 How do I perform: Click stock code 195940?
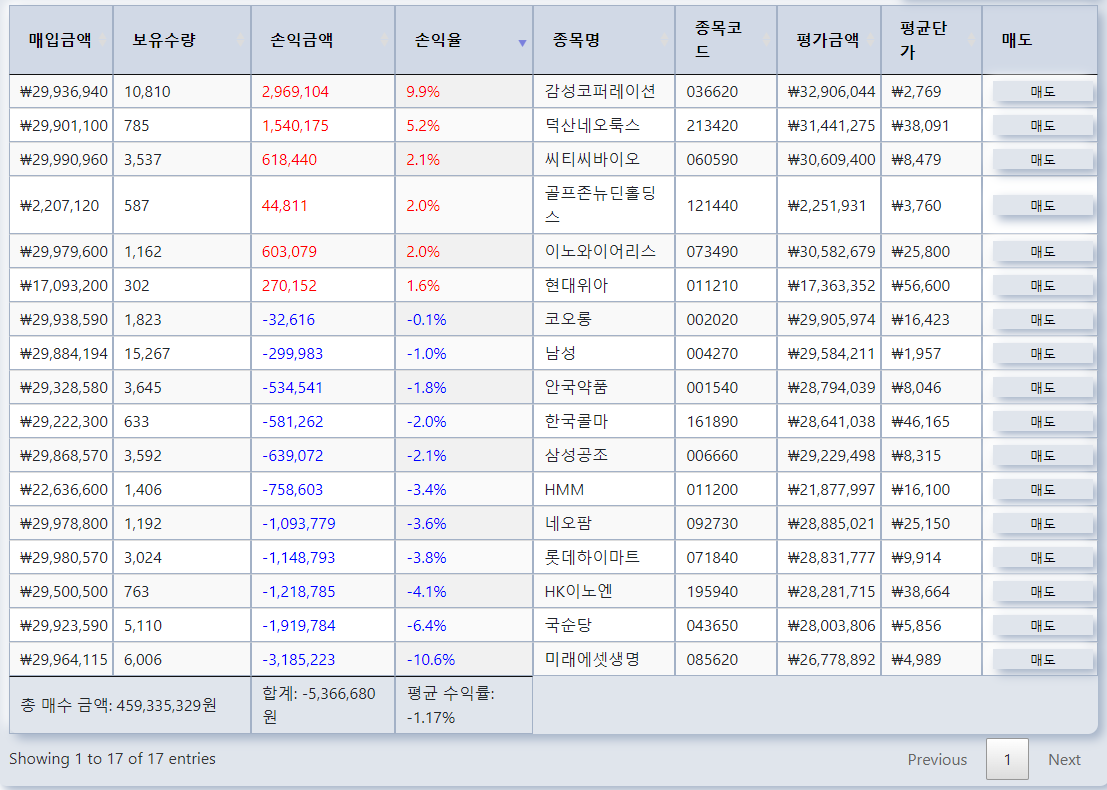tap(712, 592)
